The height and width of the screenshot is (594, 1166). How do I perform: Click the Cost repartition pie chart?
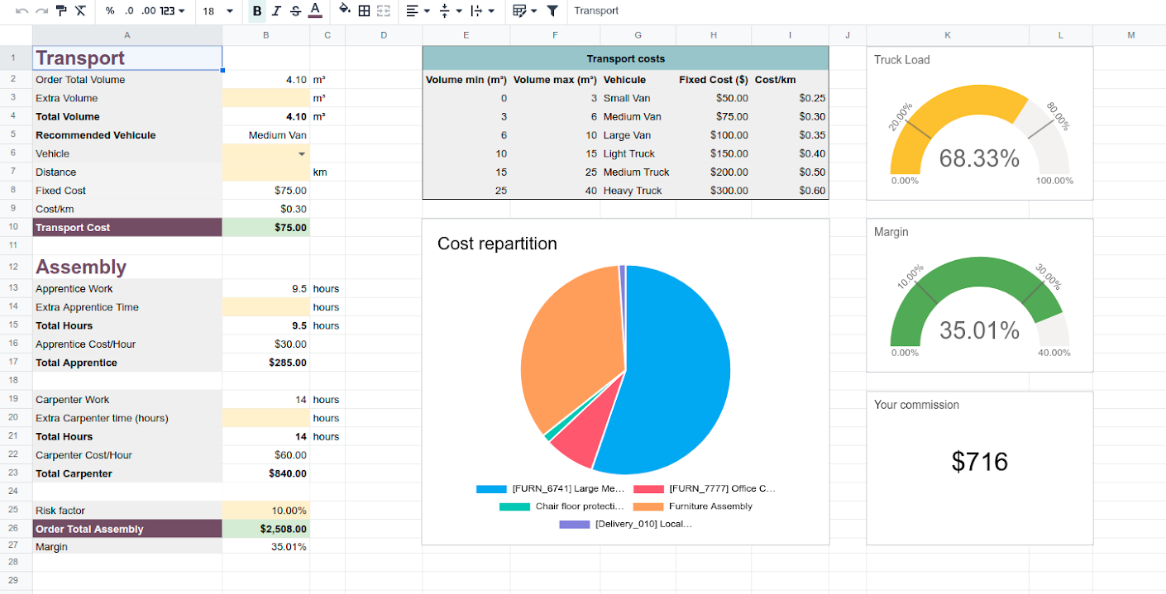[625, 370]
